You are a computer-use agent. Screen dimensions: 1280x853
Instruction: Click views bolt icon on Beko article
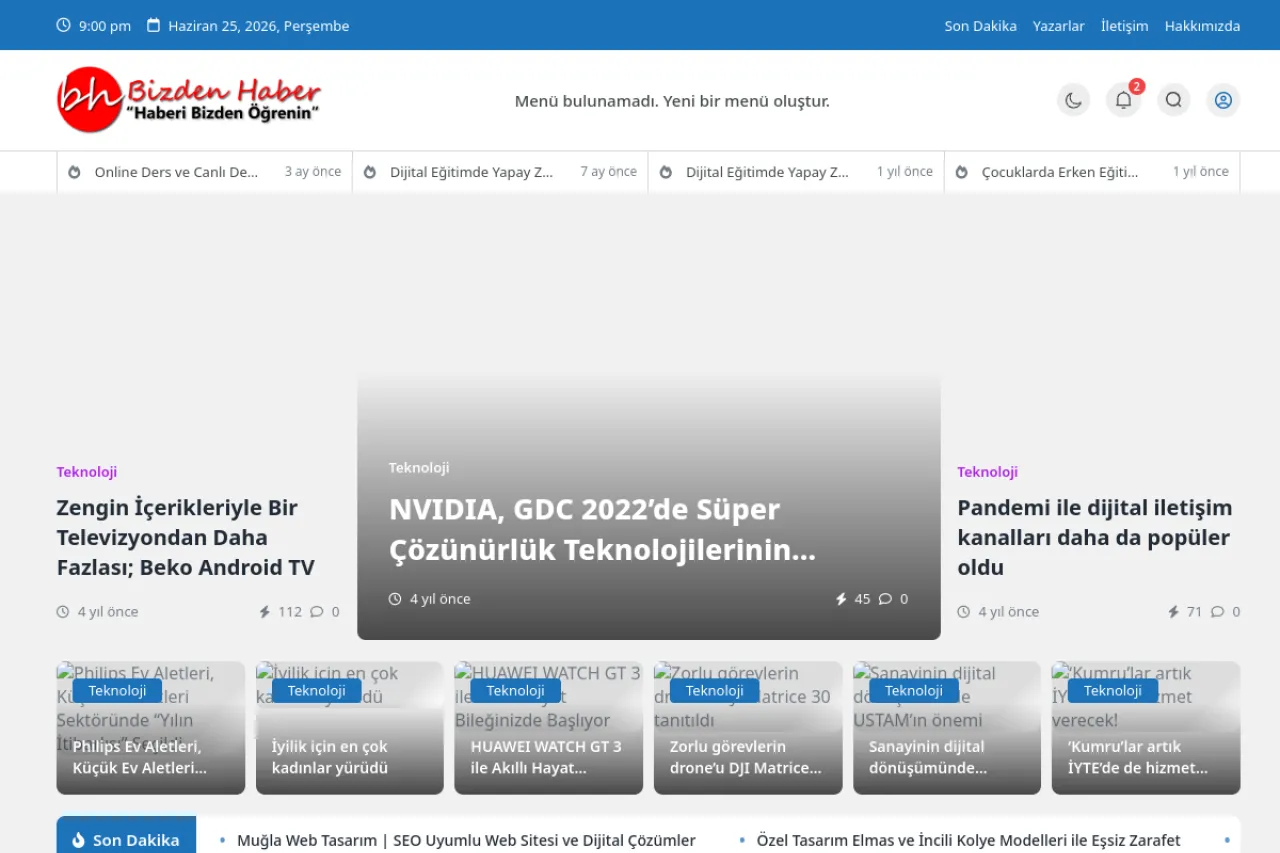click(265, 611)
